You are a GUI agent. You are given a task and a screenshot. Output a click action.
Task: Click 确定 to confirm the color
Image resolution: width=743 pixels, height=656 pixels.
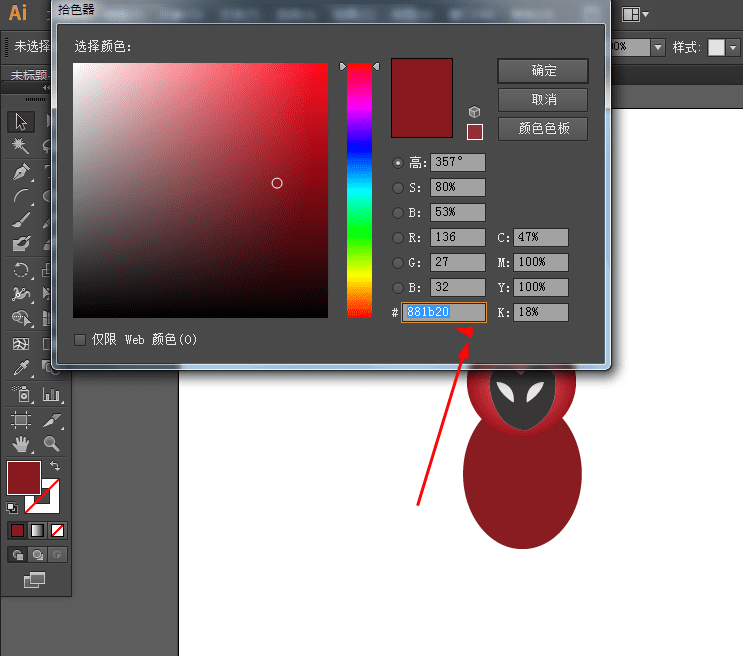[x=543, y=71]
